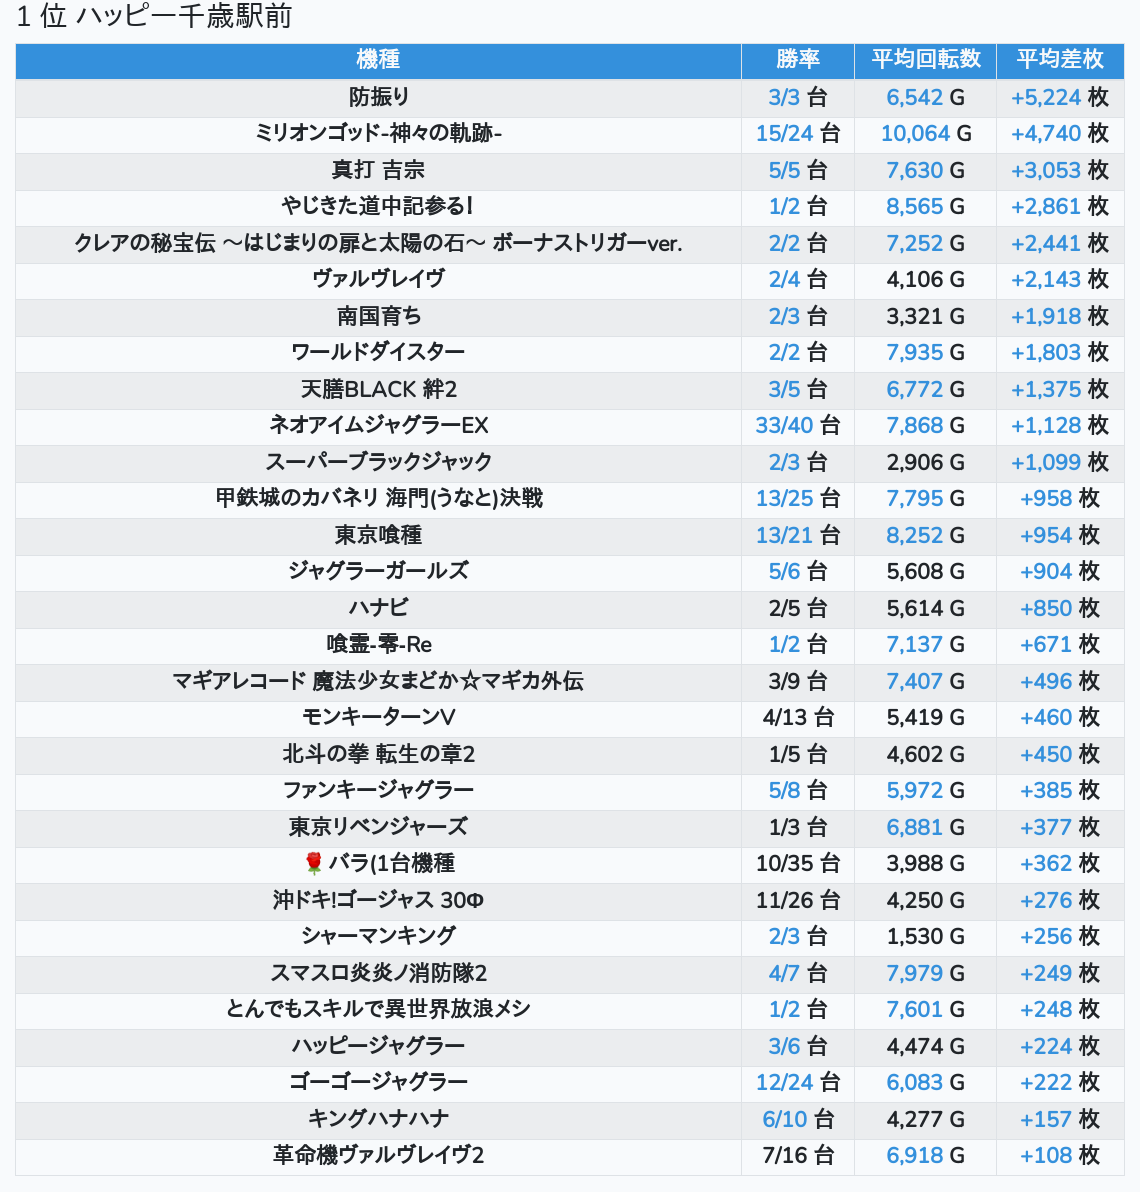
Task: Click シャーマンキング machine name
Action: [378, 936]
